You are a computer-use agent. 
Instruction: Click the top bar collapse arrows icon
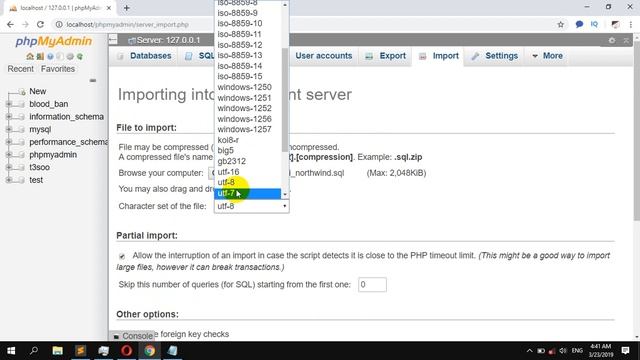[626, 40]
